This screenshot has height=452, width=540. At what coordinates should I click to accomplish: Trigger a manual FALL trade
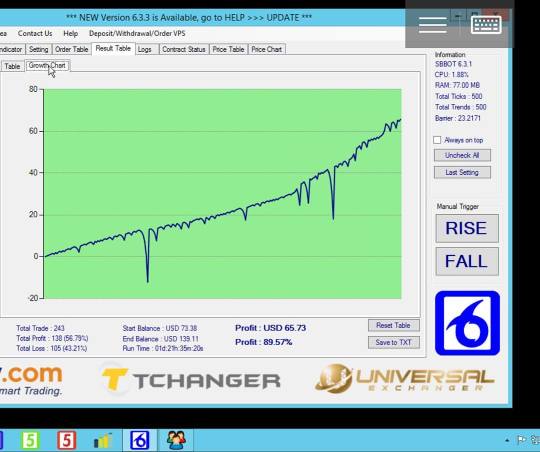pos(467,261)
